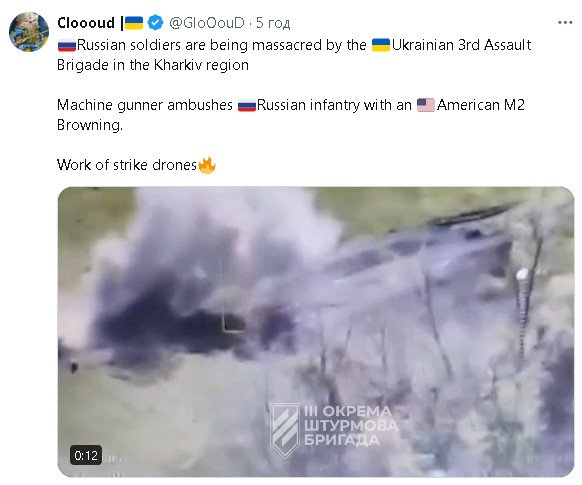
Task: Click the 'ШТУРМОВА БРИГАДА' watermark text
Action: pos(351,433)
